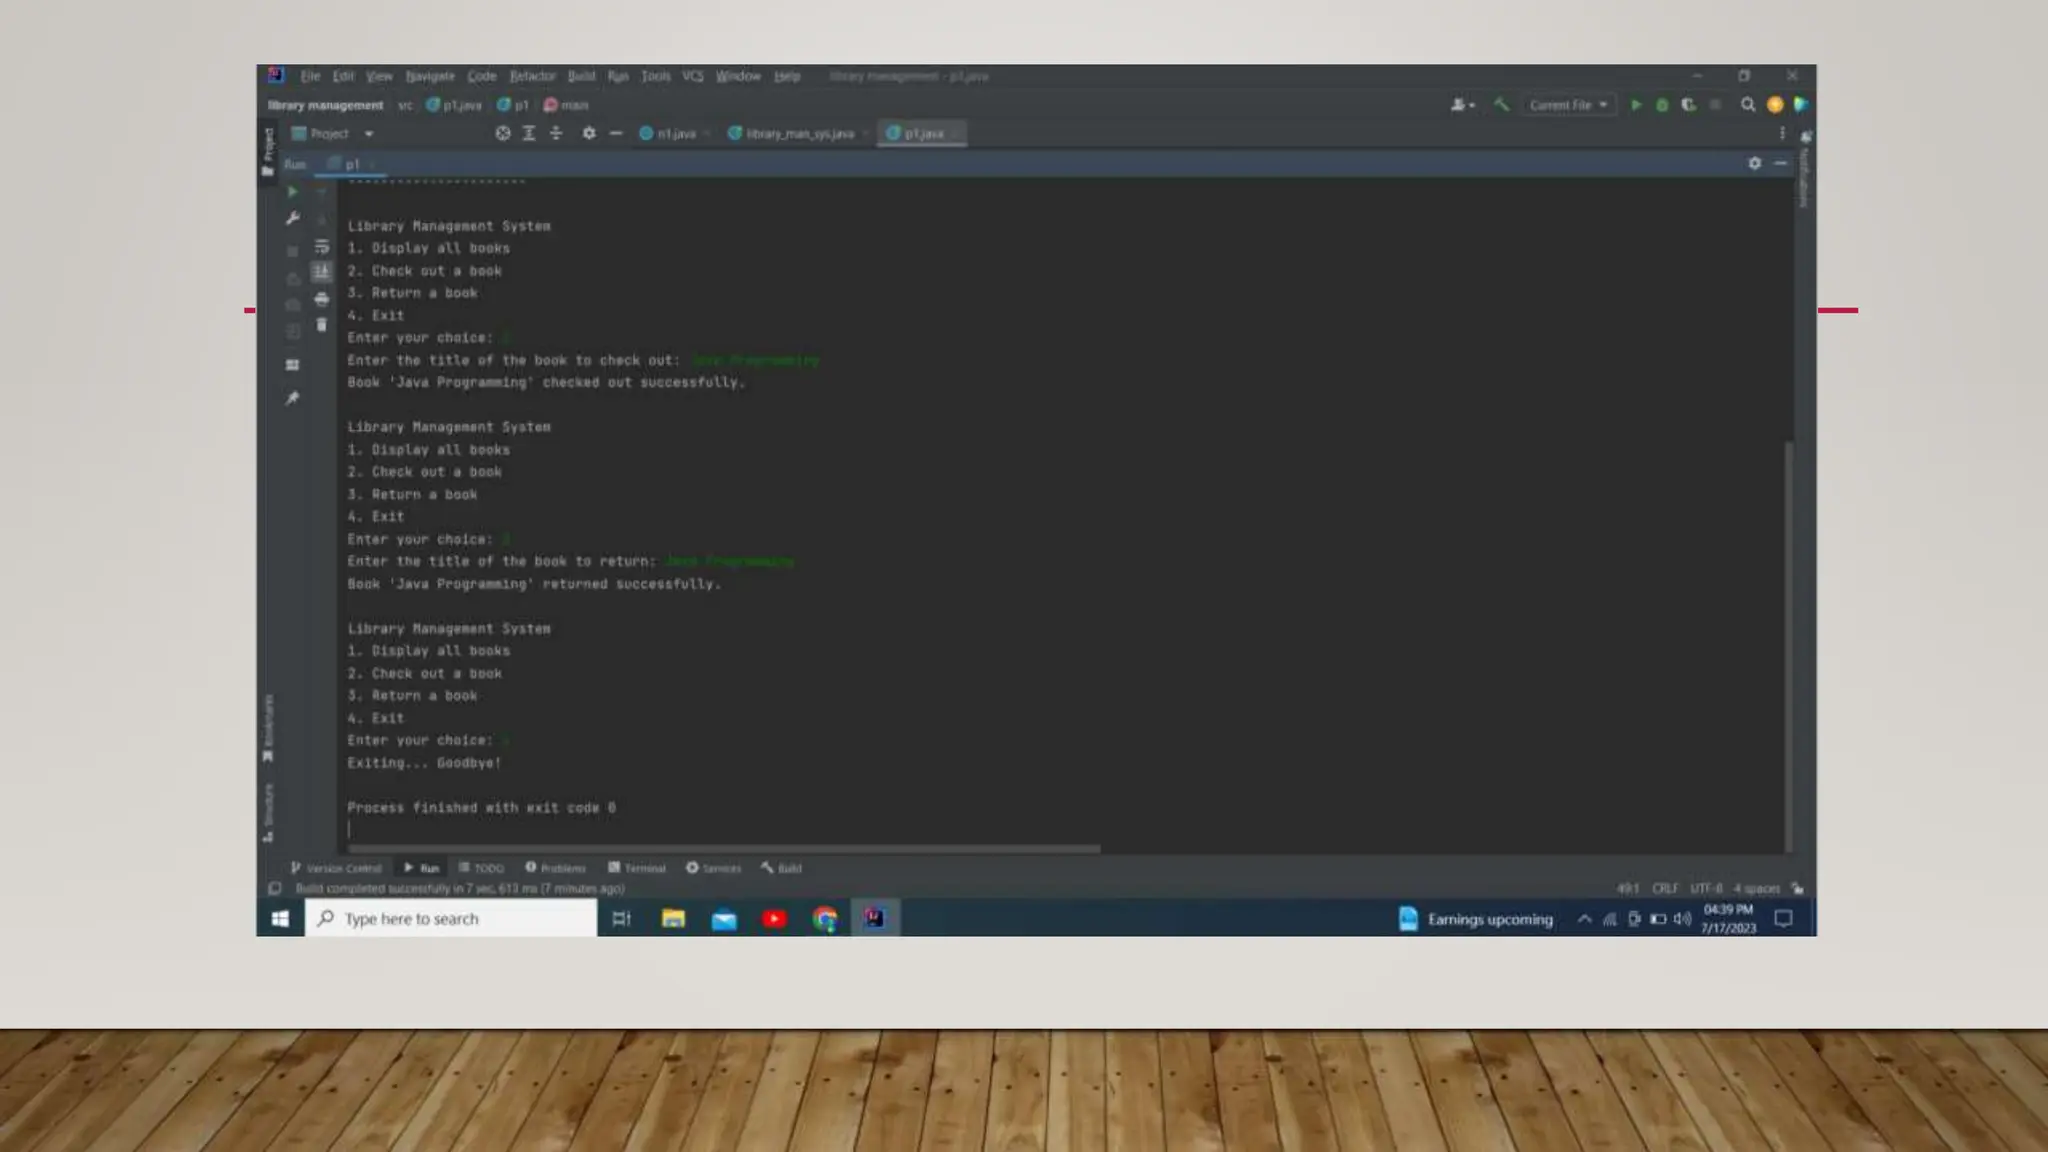Open the Current File run configuration dropdown
This screenshot has width=2048, height=1152.
click(x=1568, y=105)
